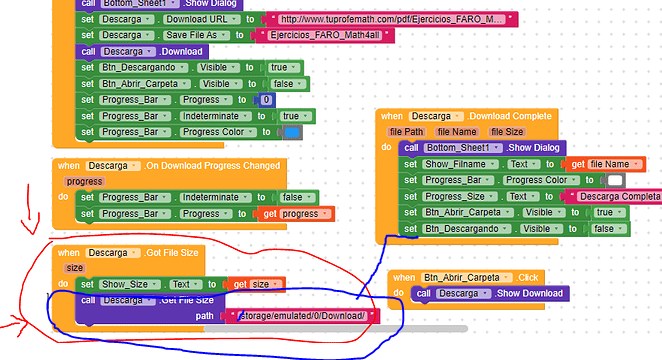Image resolution: width=662 pixels, height=360 pixels.
Task: Click the horizontal workspace scrollbar
Action: coord(336,329)
